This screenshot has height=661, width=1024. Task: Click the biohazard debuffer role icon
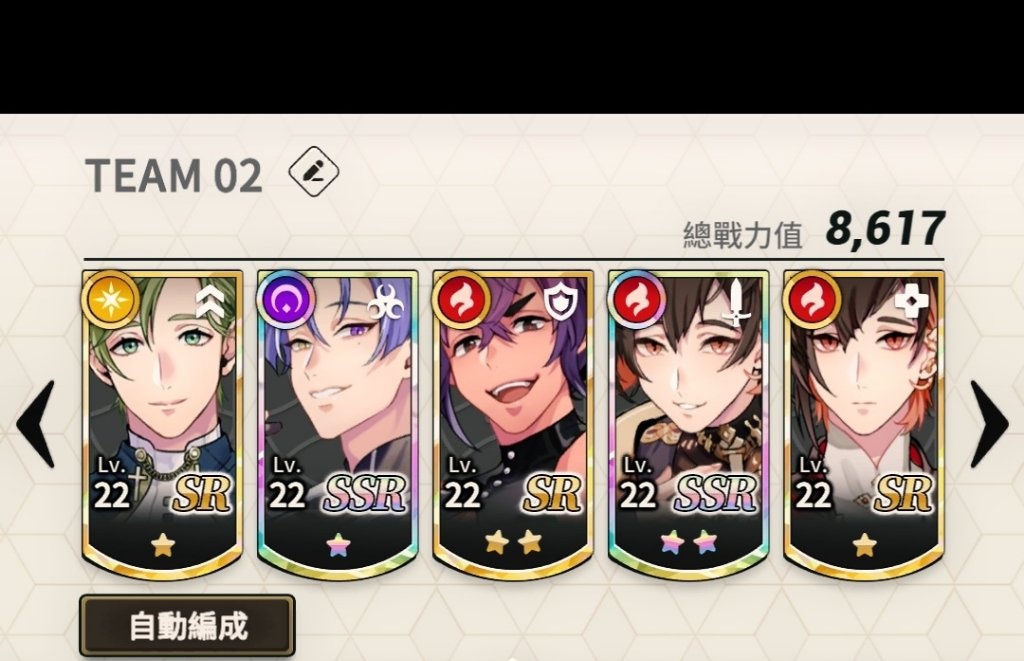385,302
